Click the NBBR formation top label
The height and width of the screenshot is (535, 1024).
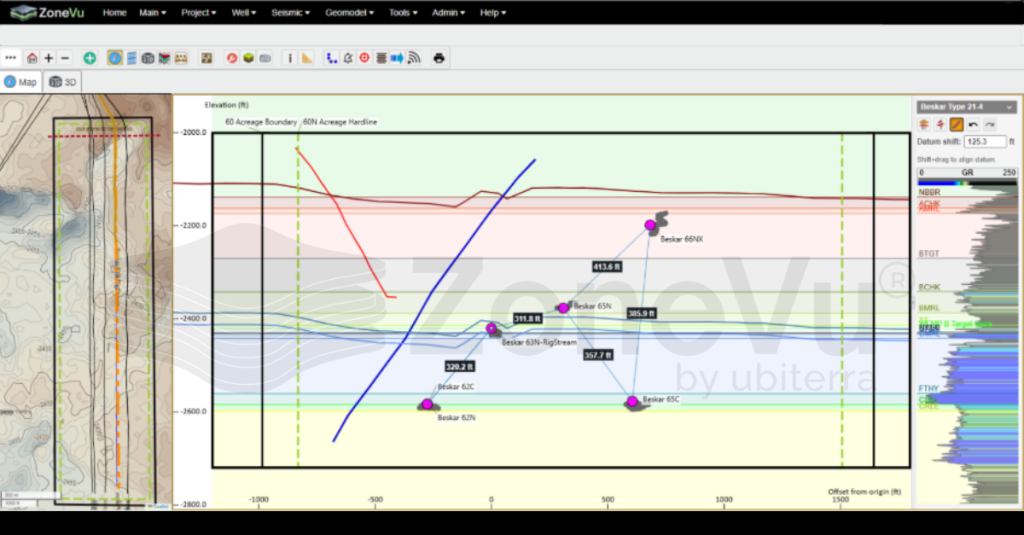(929, 193)
